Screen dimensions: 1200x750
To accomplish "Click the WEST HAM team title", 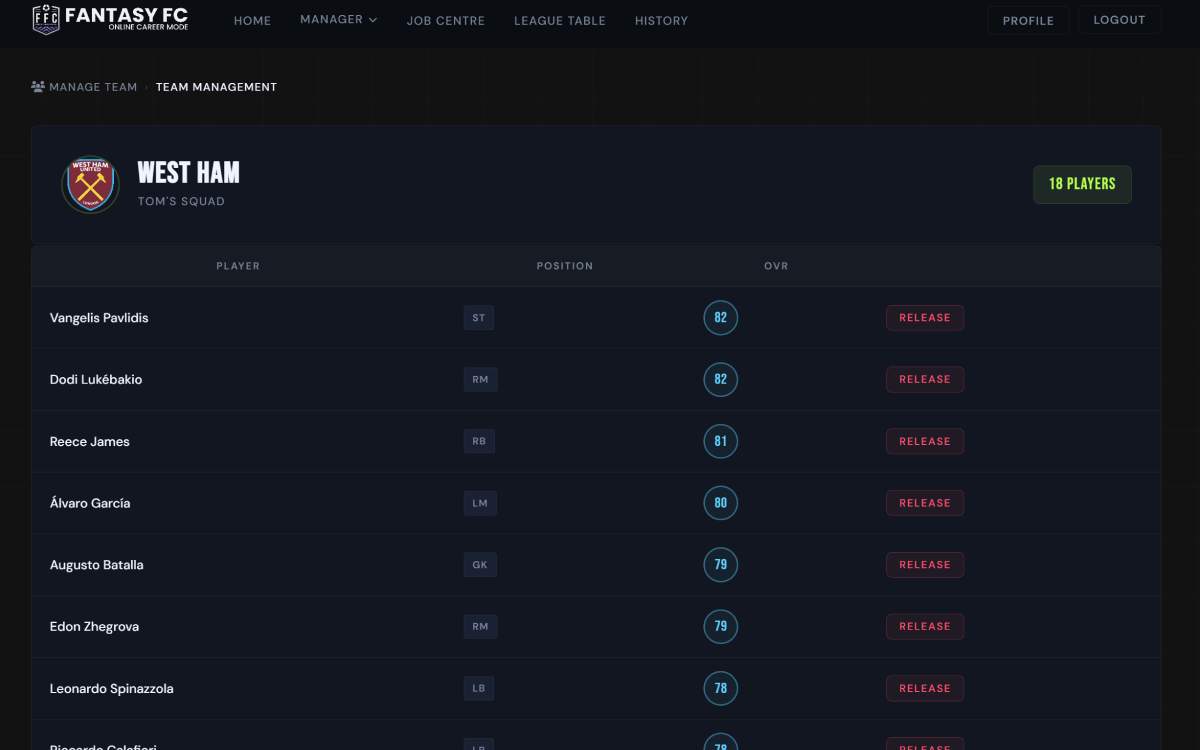I will click(x=188, y=173).
